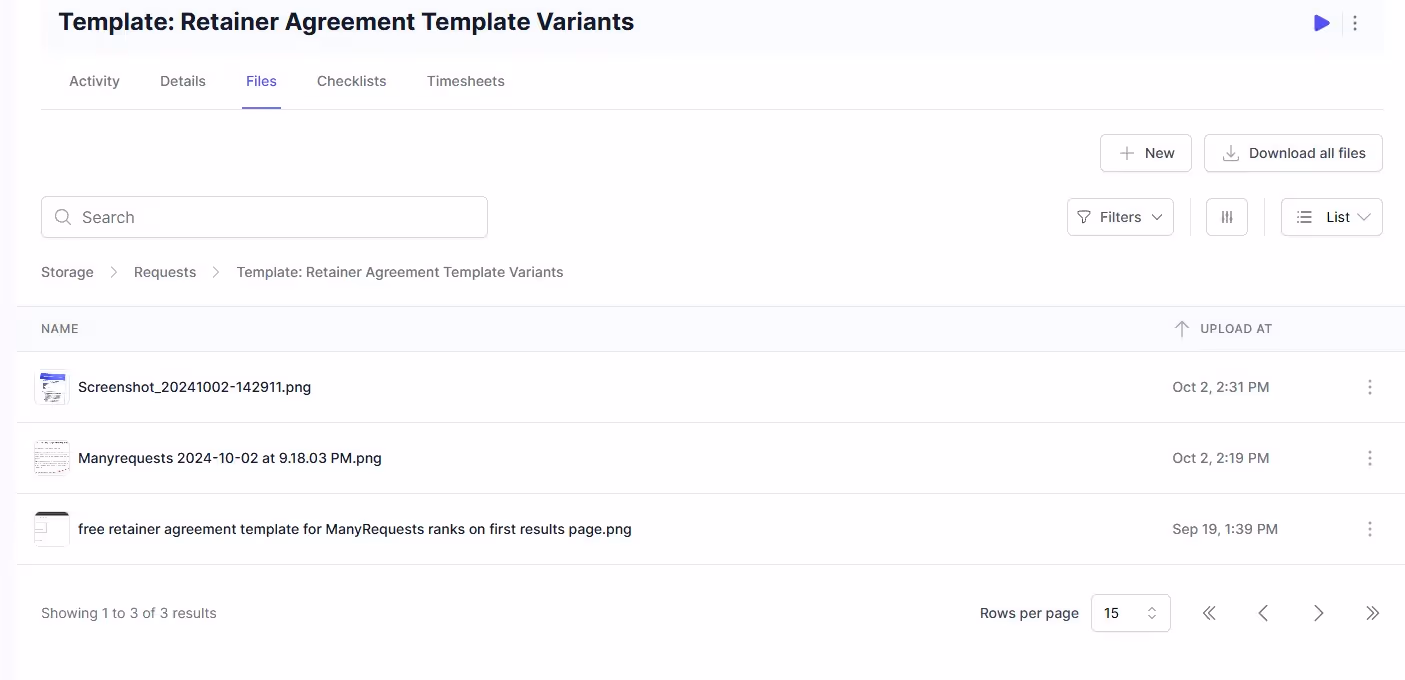Jump to the first page of results

[x=1209, y=613]
